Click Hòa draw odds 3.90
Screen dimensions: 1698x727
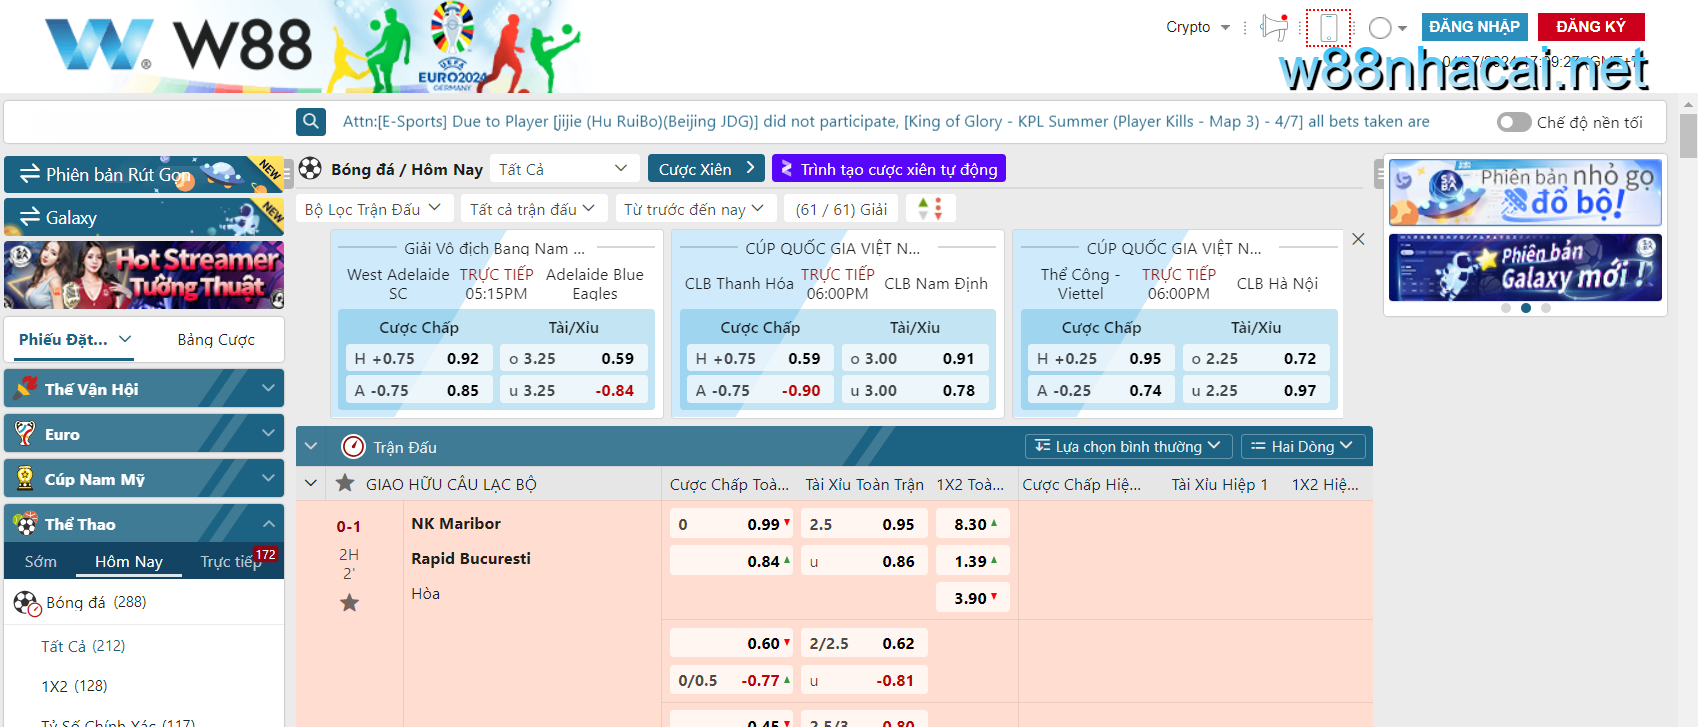tap(972, 598)
